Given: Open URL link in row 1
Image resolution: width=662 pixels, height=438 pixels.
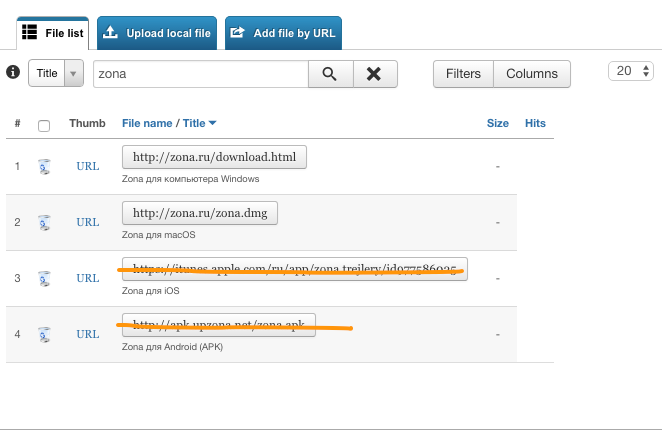Looking at the screenshot, I should 88,166.
